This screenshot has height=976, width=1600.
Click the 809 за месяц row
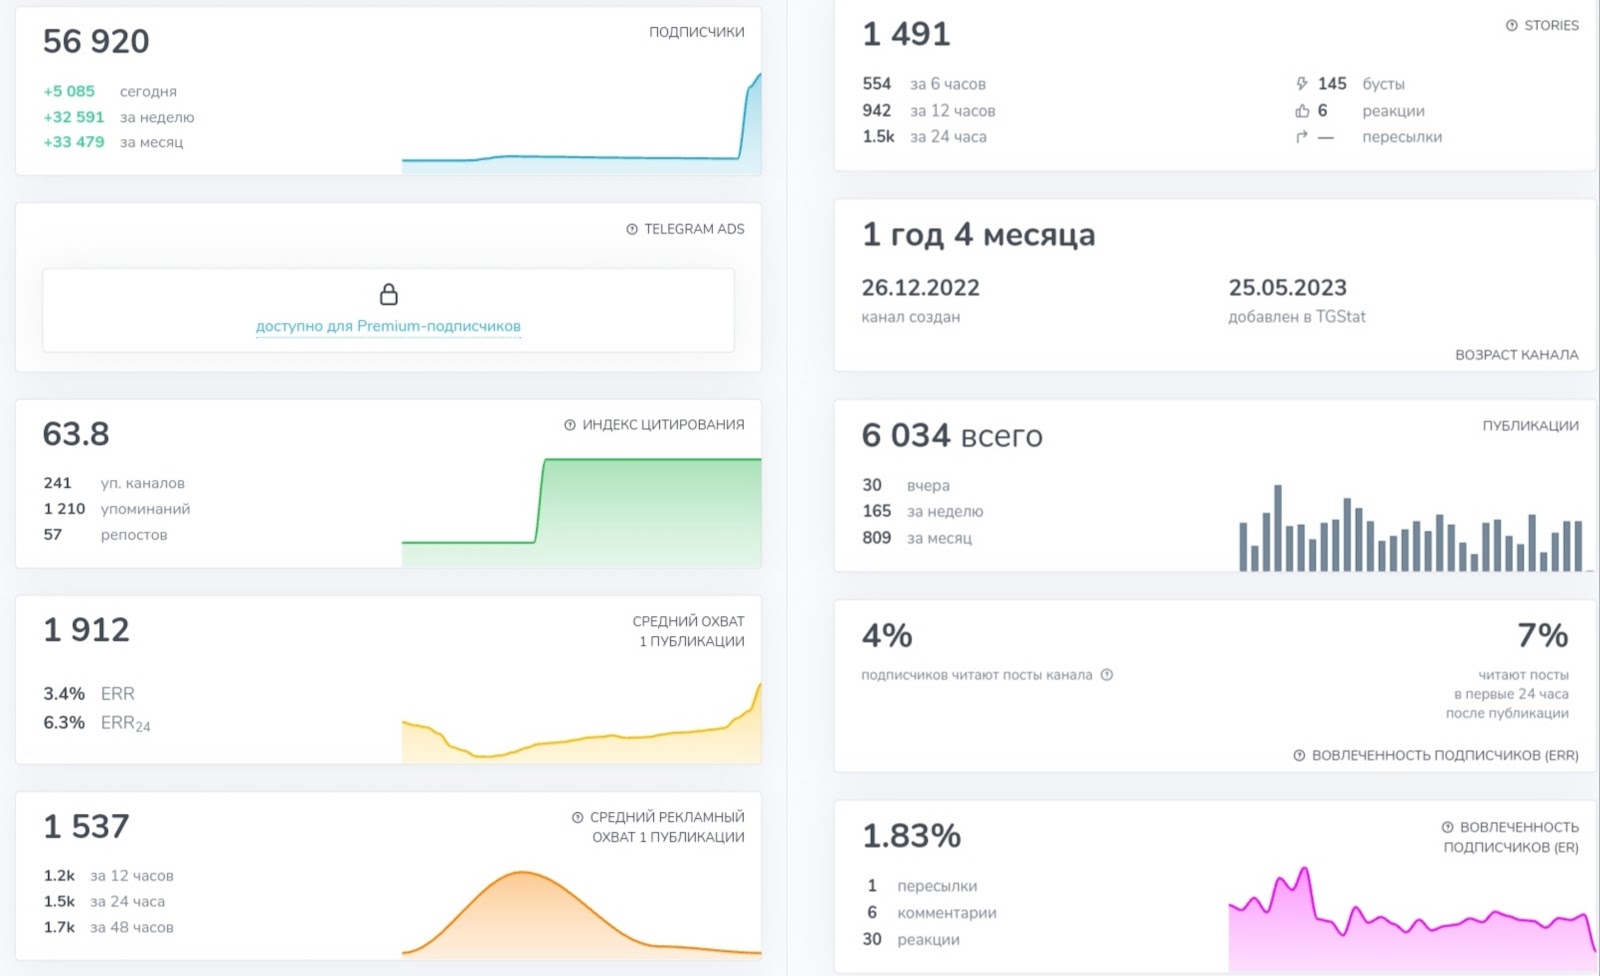[x=917, y=538]
